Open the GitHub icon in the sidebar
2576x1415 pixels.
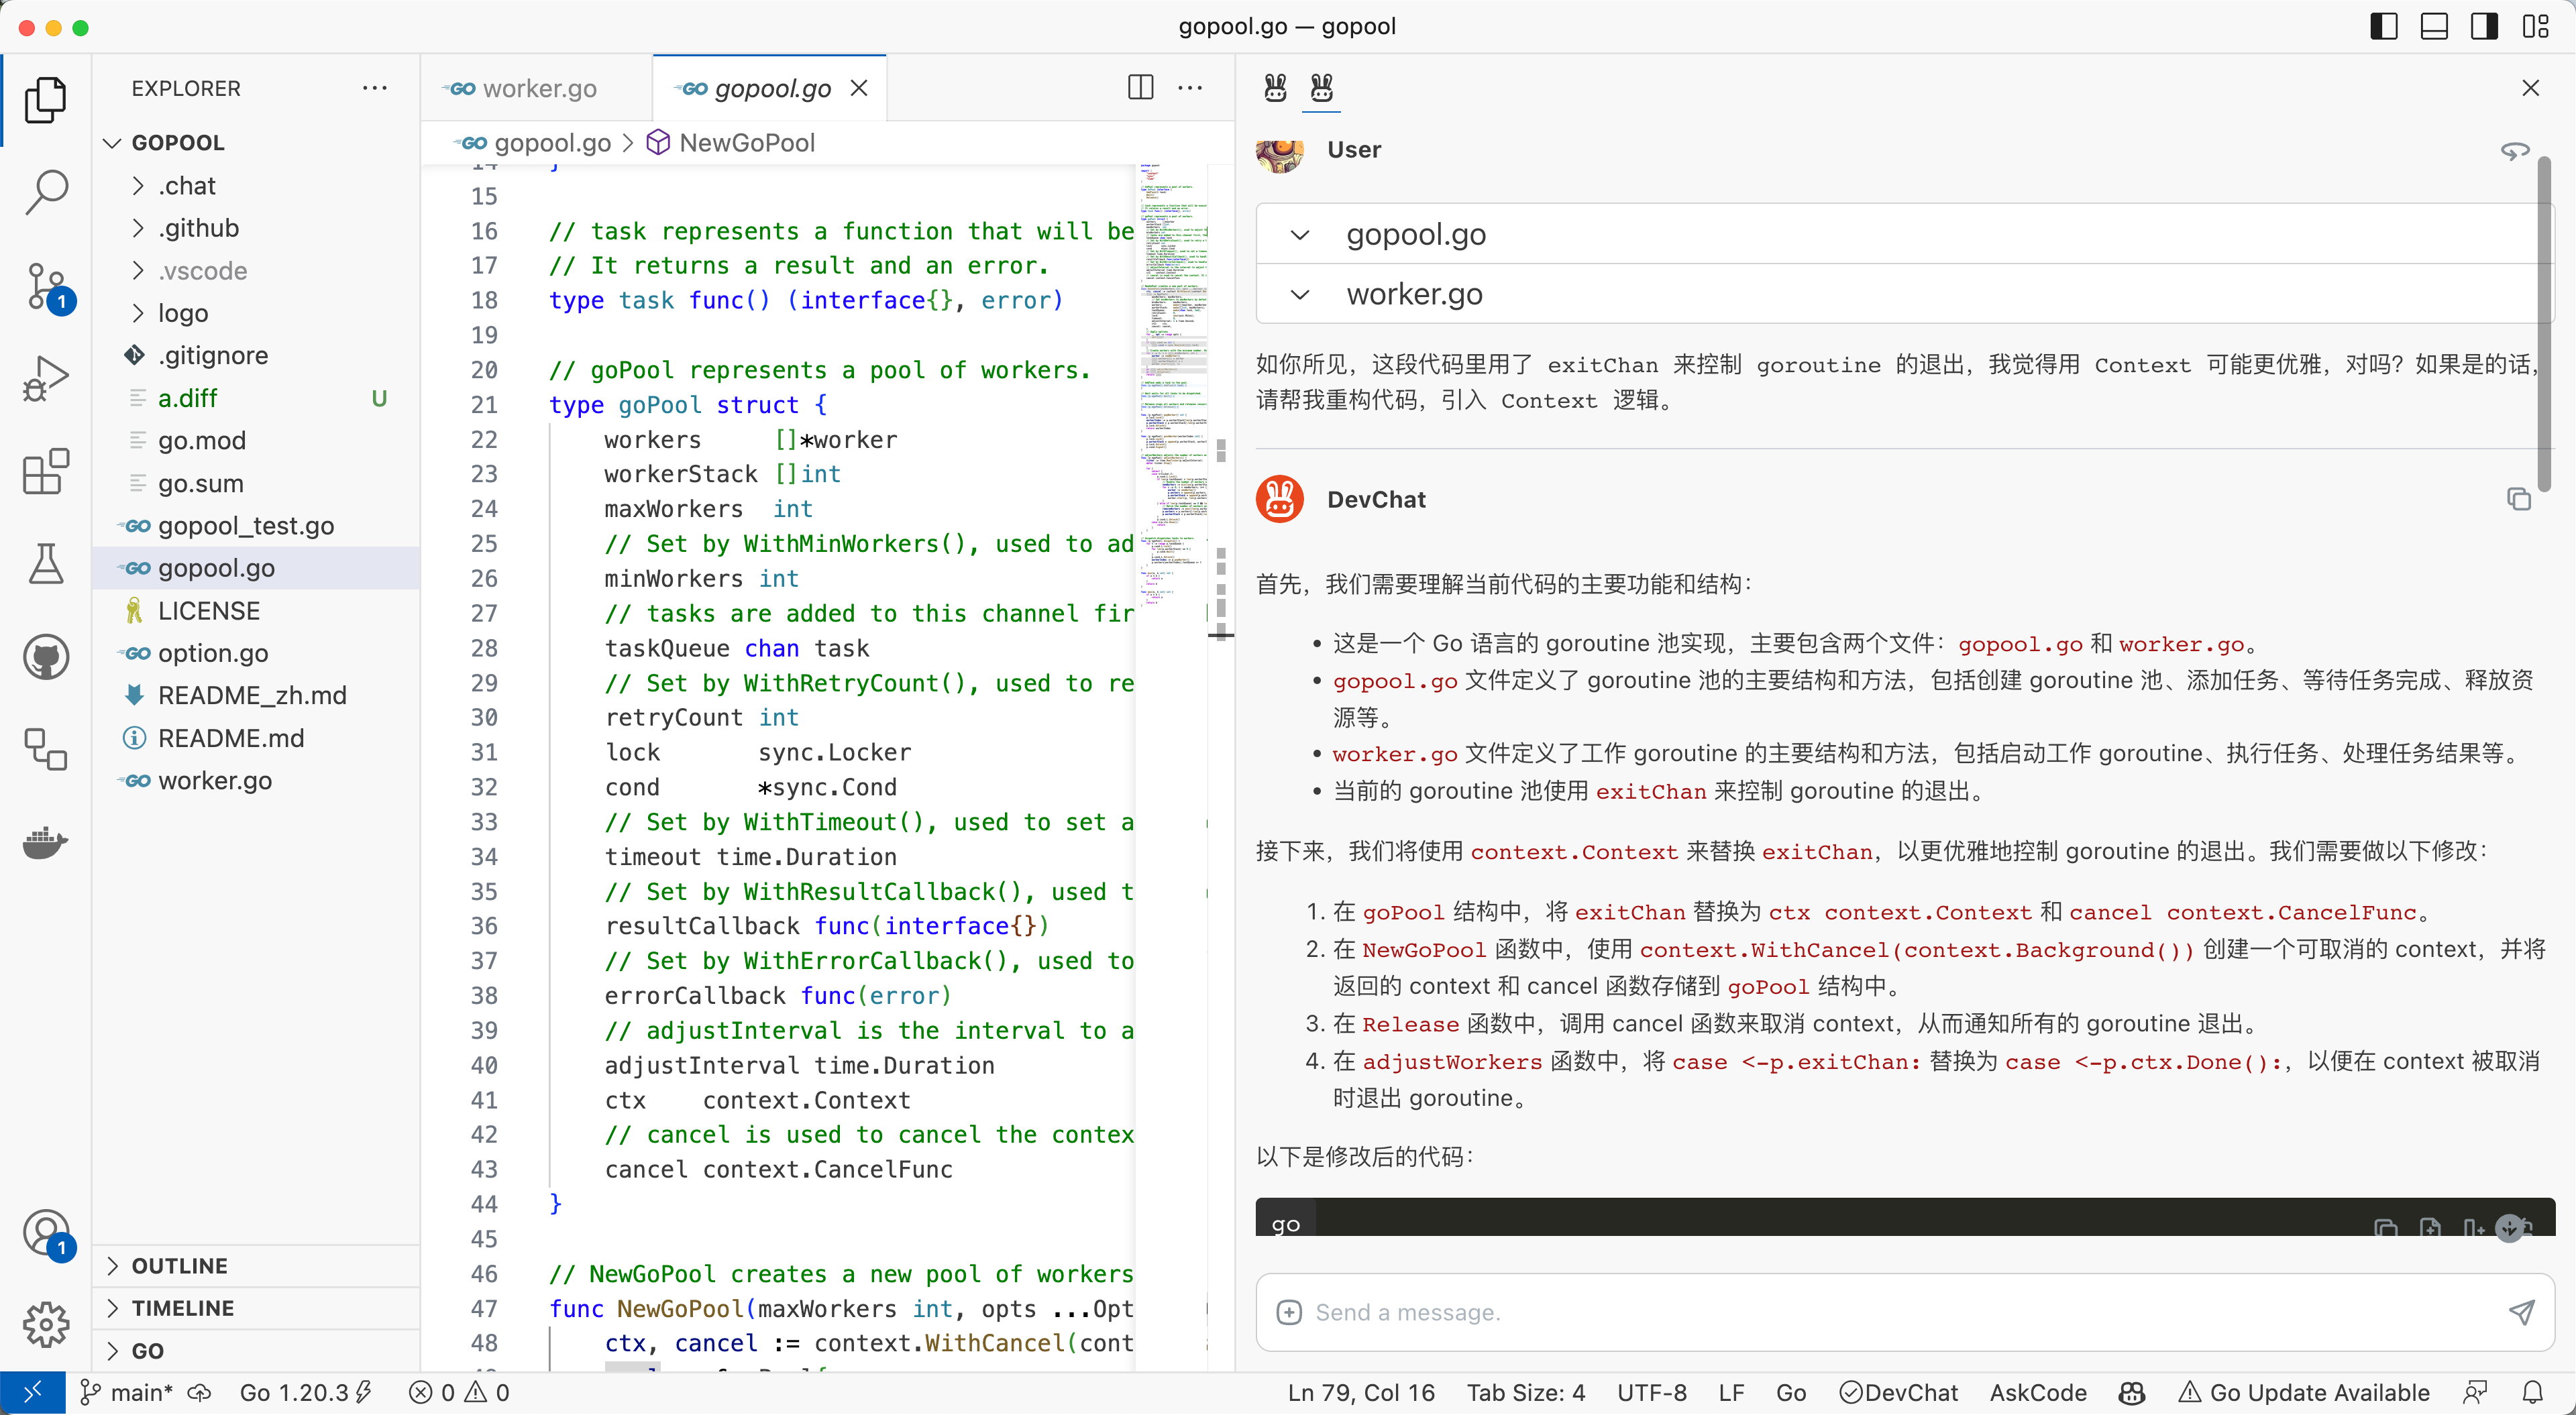(x=45, y=656)
